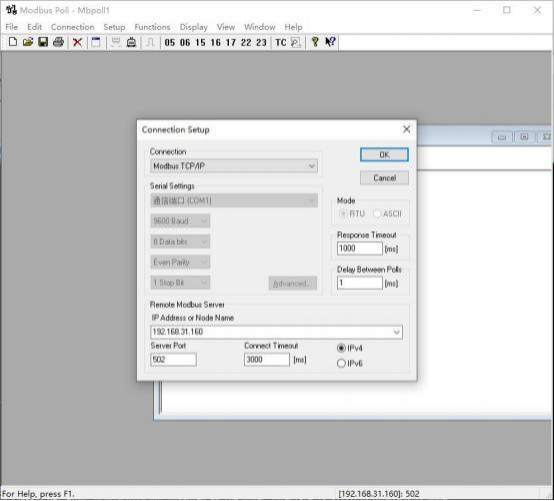Open the 1 Stop Bit dropdown
This screenshot has width=554, height=501.
[180, 283]
